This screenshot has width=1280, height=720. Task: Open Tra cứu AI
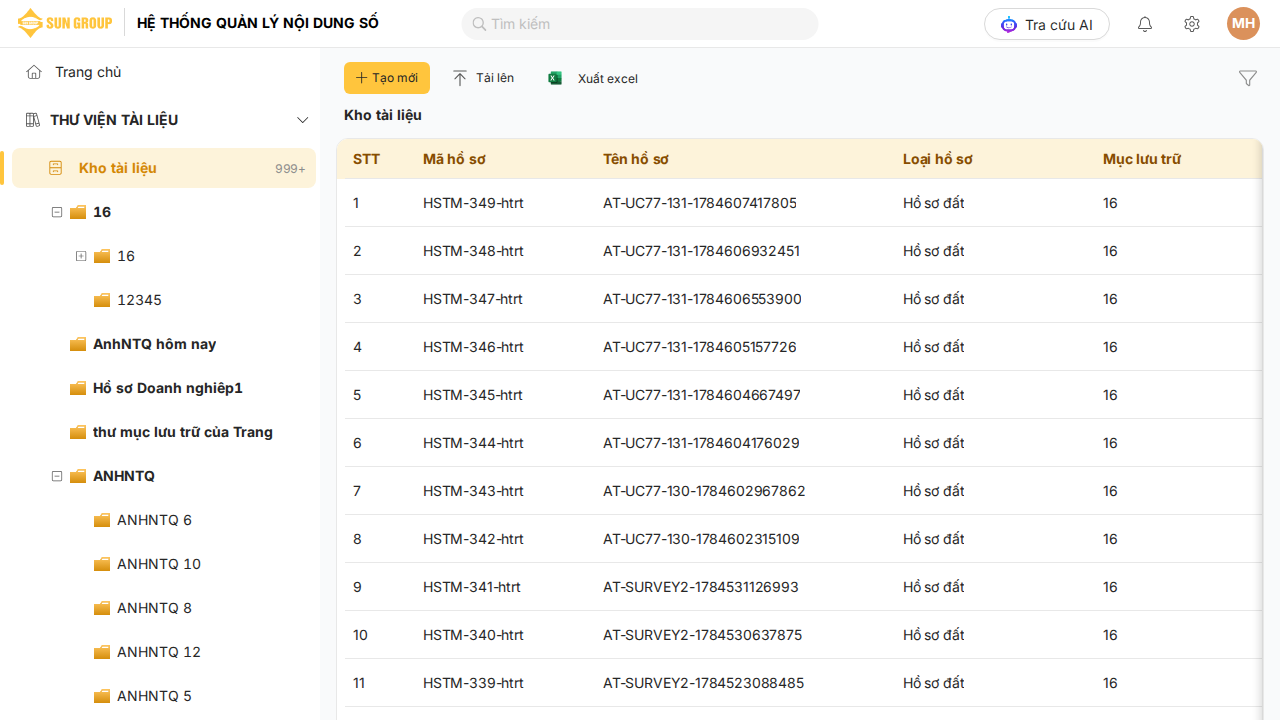pyautogui.click(x=1047, y=24)
